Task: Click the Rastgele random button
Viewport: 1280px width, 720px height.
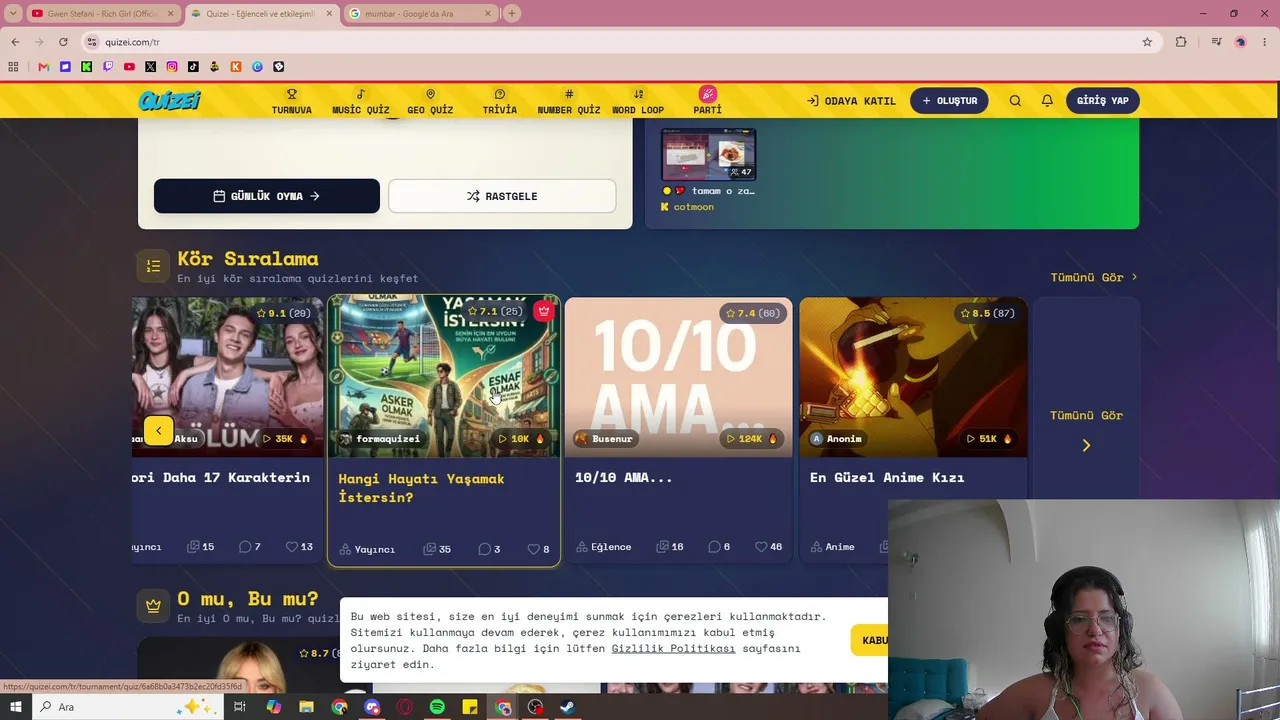Action: [x=502, y=196]
